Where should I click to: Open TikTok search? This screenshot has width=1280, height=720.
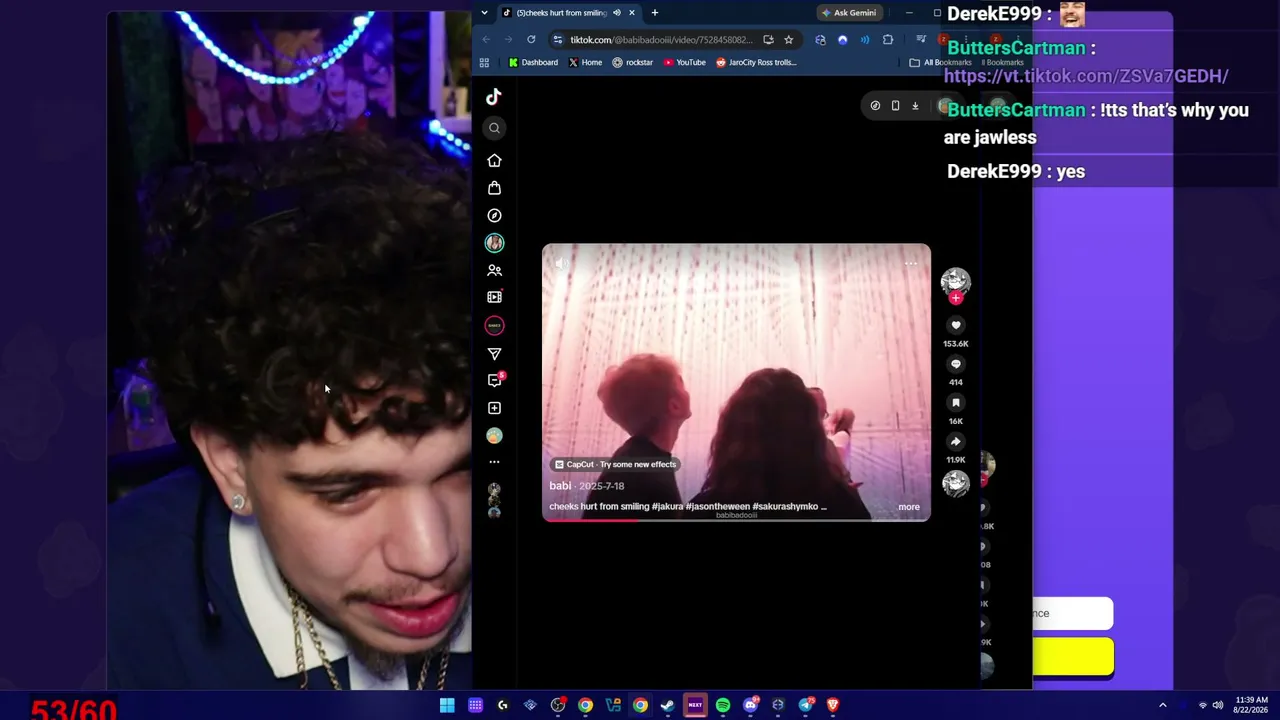click(494, 128)
